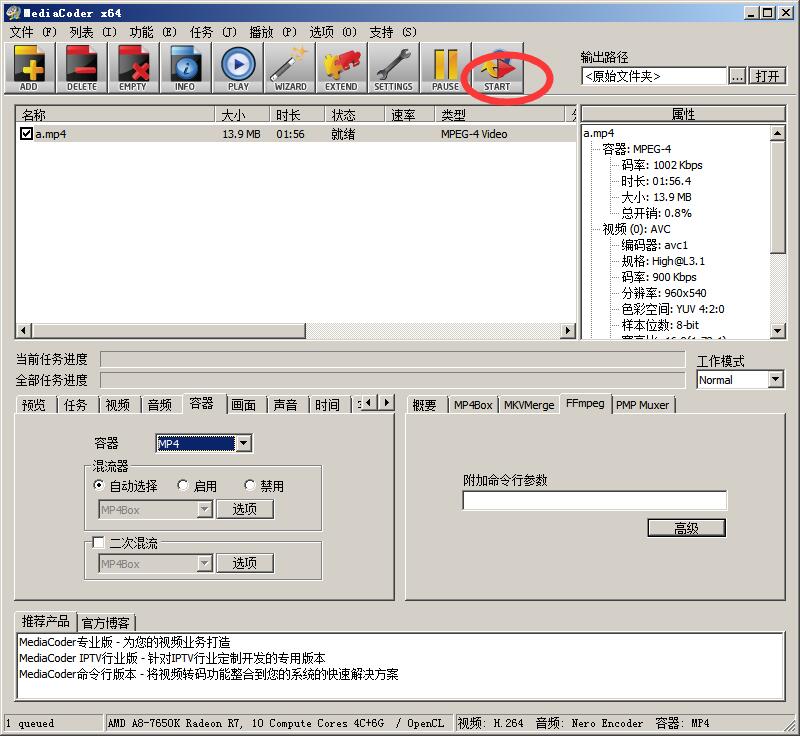Click the MediaCoder title bar app icon
This screenshot has width=800, height=736.
(x=13, y=13)
